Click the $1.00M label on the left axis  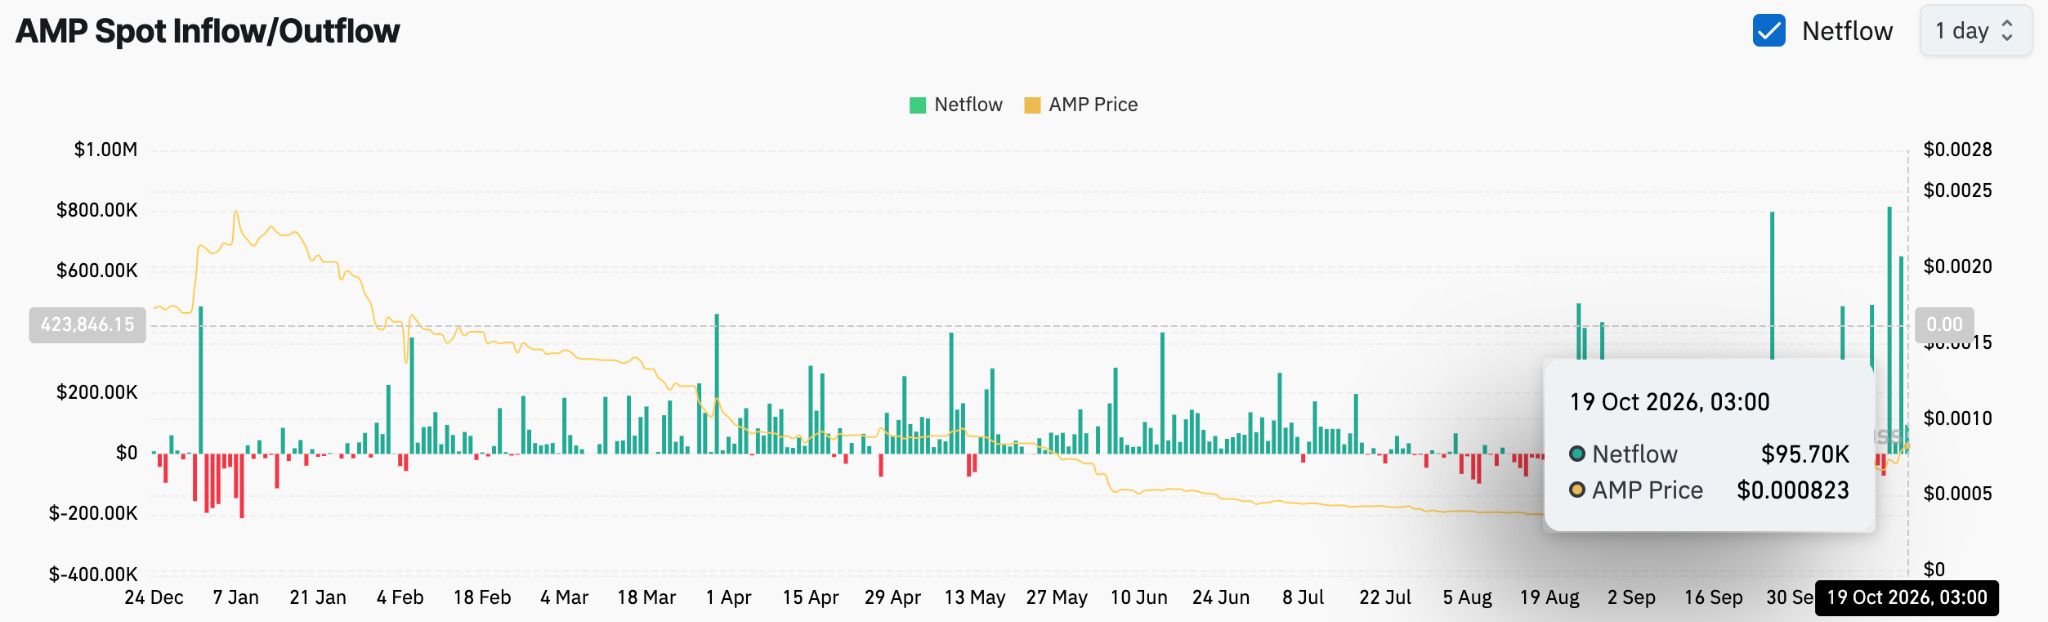[106, 150]
